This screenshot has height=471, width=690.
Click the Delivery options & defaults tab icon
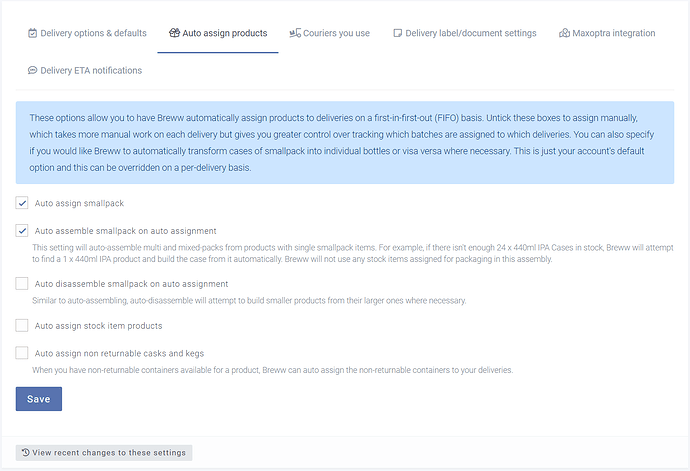(33, 34)
